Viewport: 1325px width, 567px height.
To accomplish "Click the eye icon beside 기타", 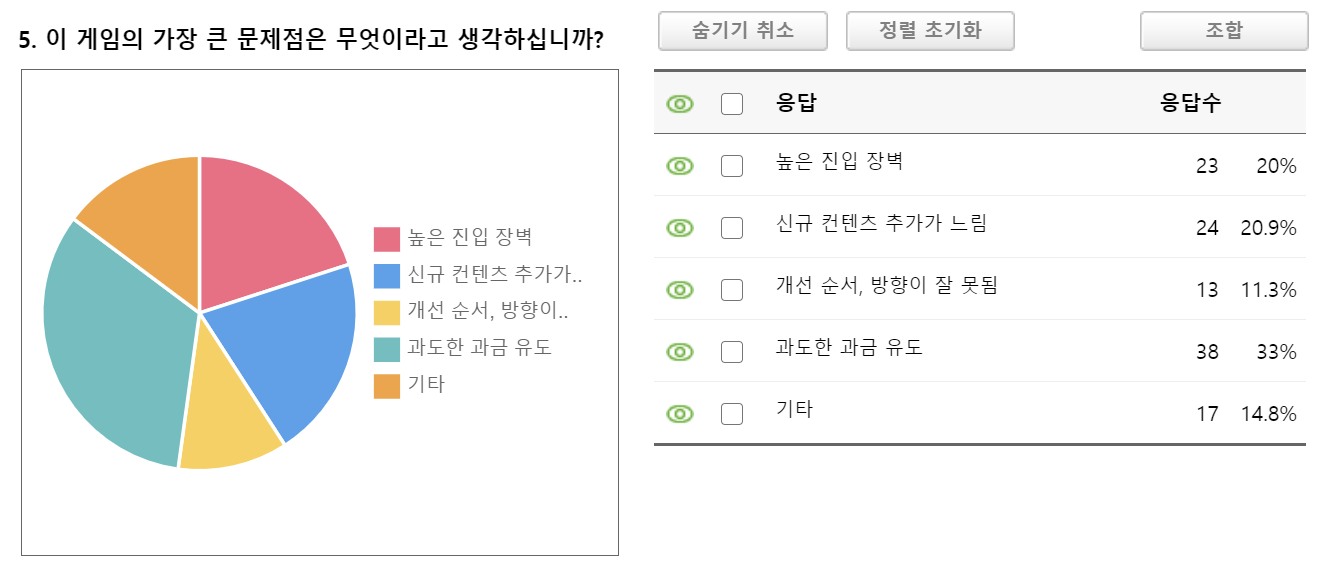I will click(x=680, y=414).
